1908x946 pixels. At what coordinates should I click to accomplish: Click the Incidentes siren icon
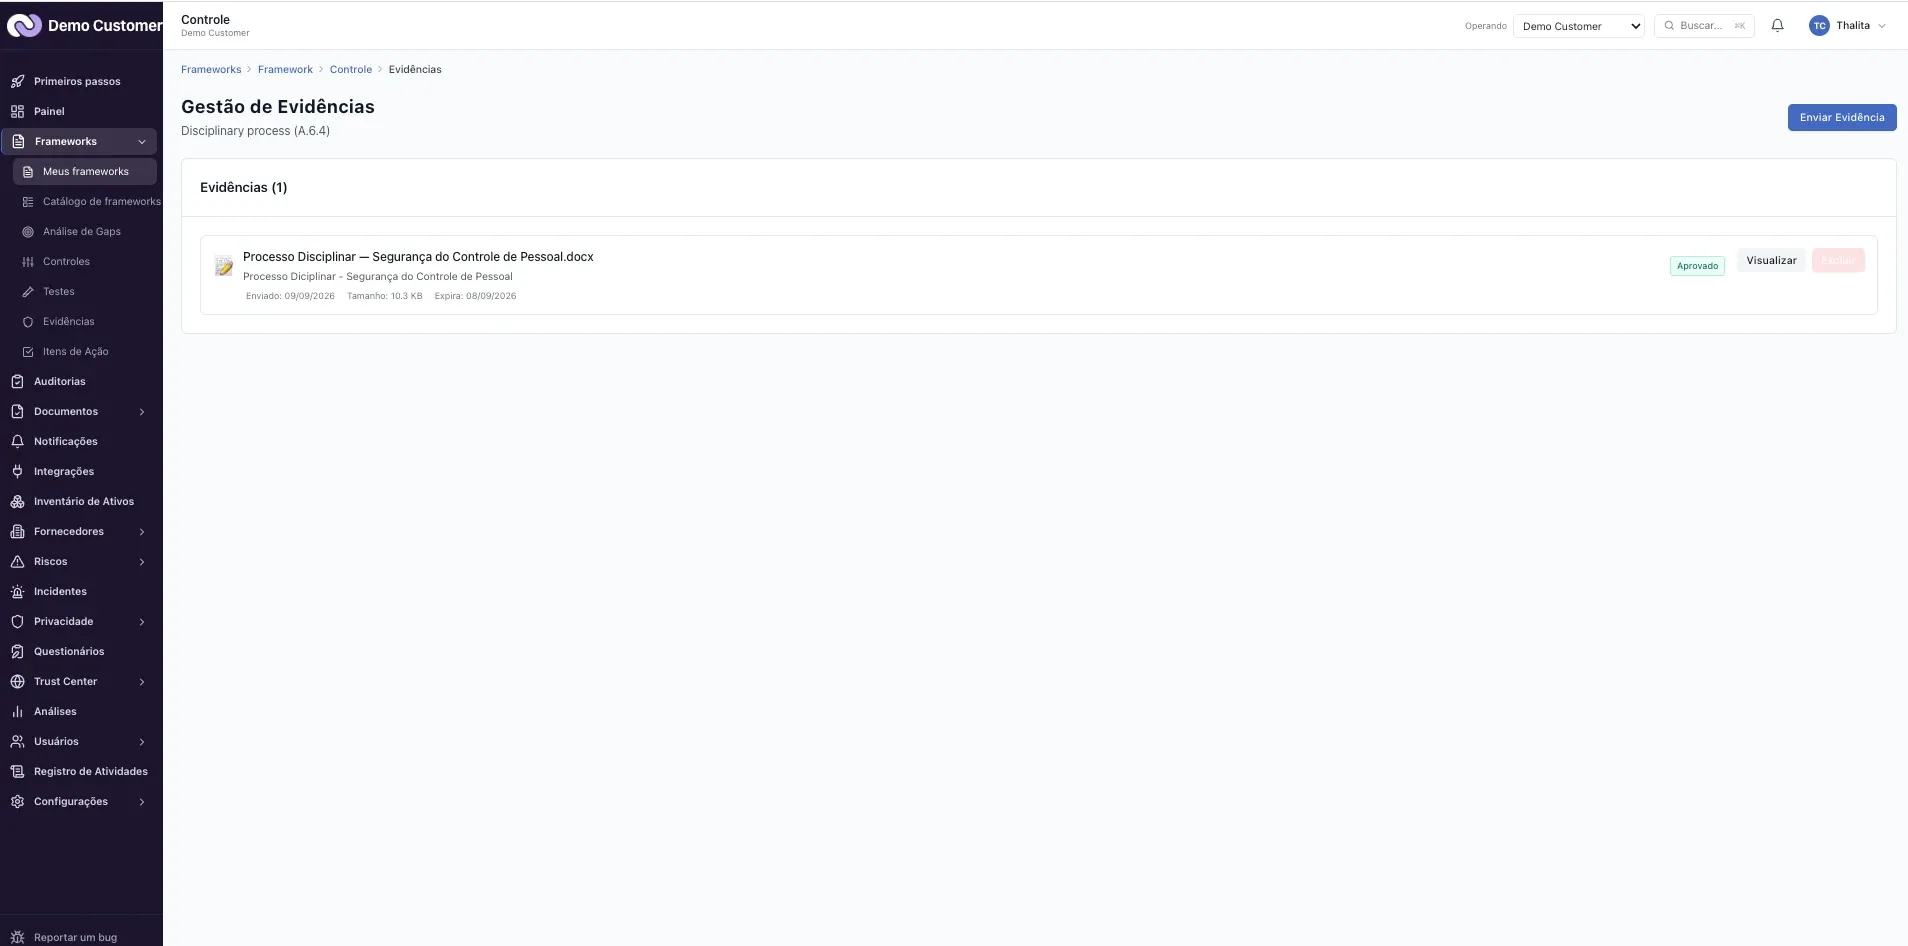pyautogui.click(x=17, y=591)
